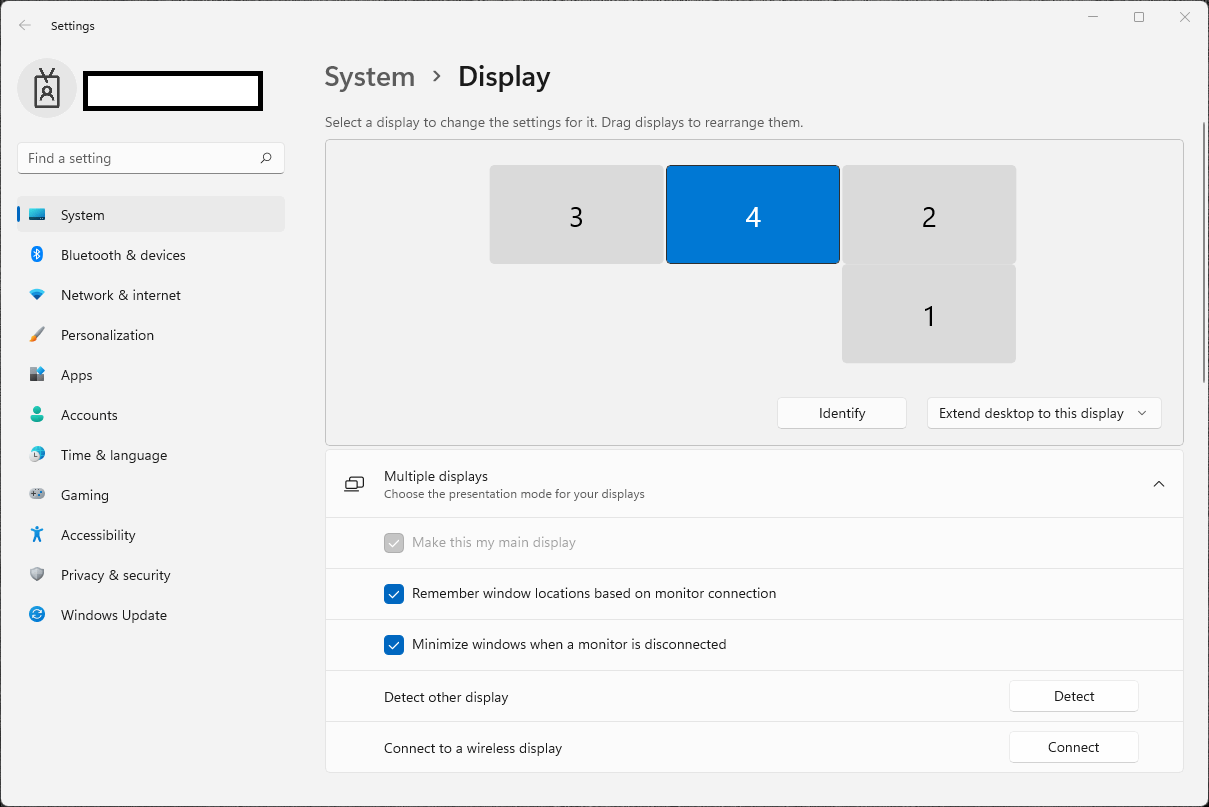Viewport: 1209px width, 807px height.
Task: Click the Accounts label in sidebar
Action: (89, 415)
